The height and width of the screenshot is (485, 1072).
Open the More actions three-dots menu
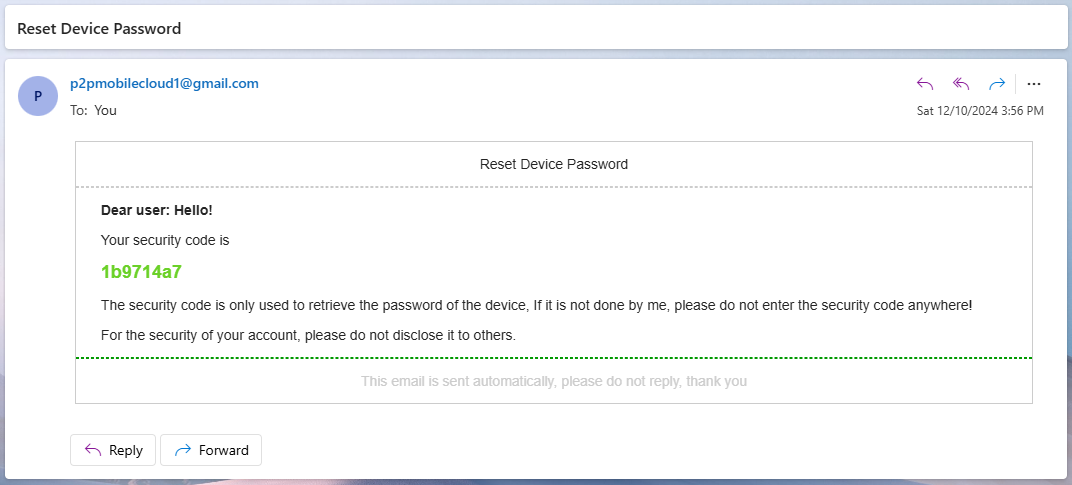[1034, 83]
